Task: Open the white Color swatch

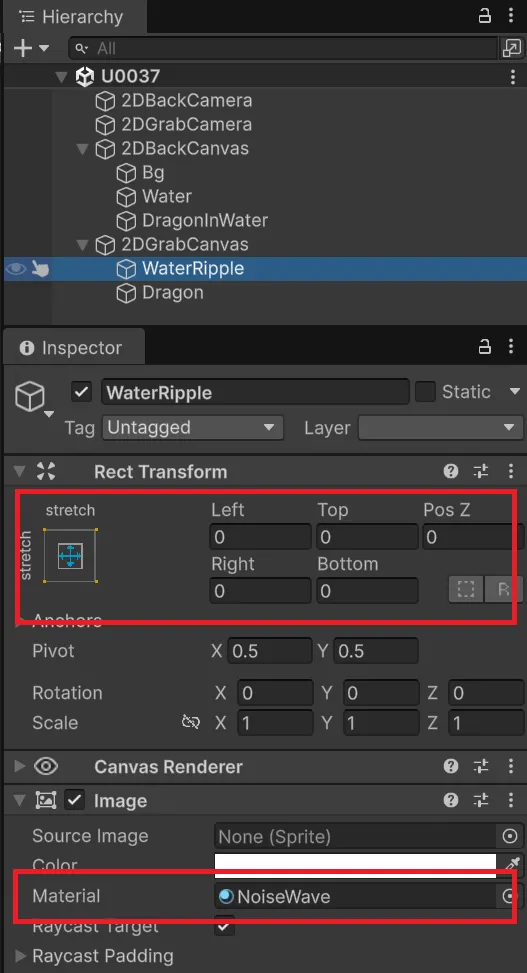Action: 355,864
